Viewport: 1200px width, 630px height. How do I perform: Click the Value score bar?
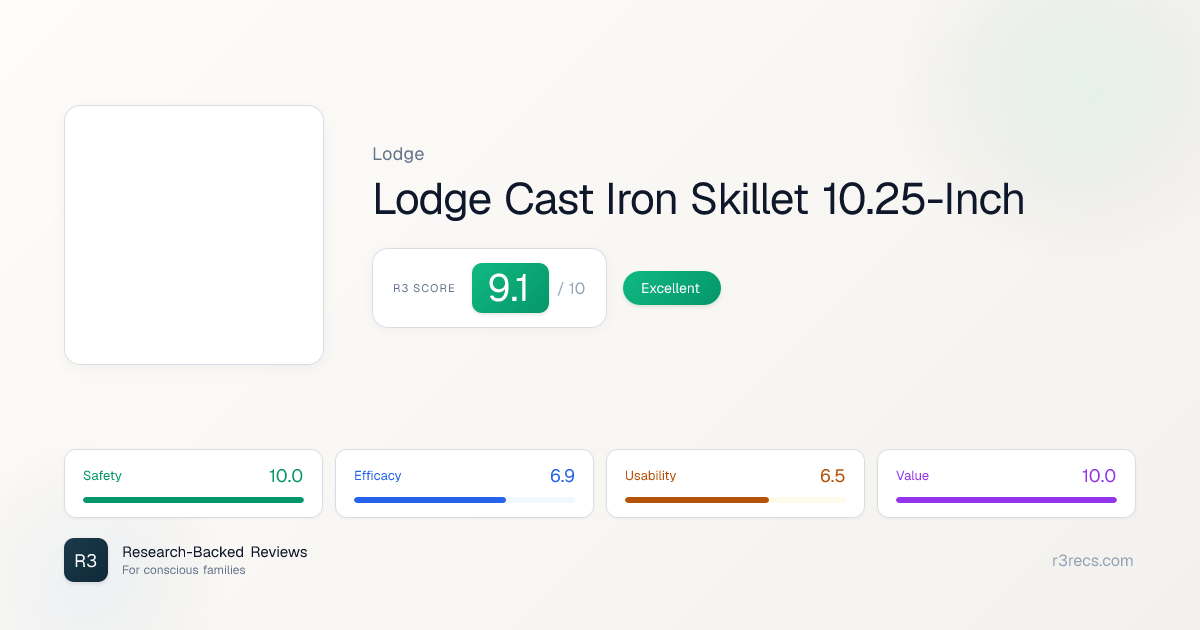[1006, 499]
